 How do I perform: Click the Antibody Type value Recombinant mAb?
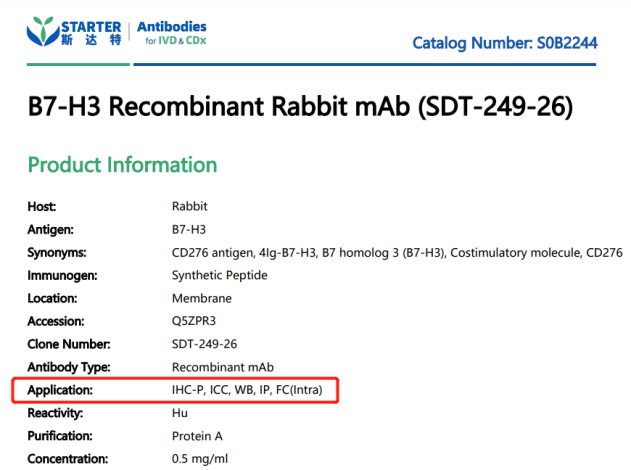coord(222,367)
